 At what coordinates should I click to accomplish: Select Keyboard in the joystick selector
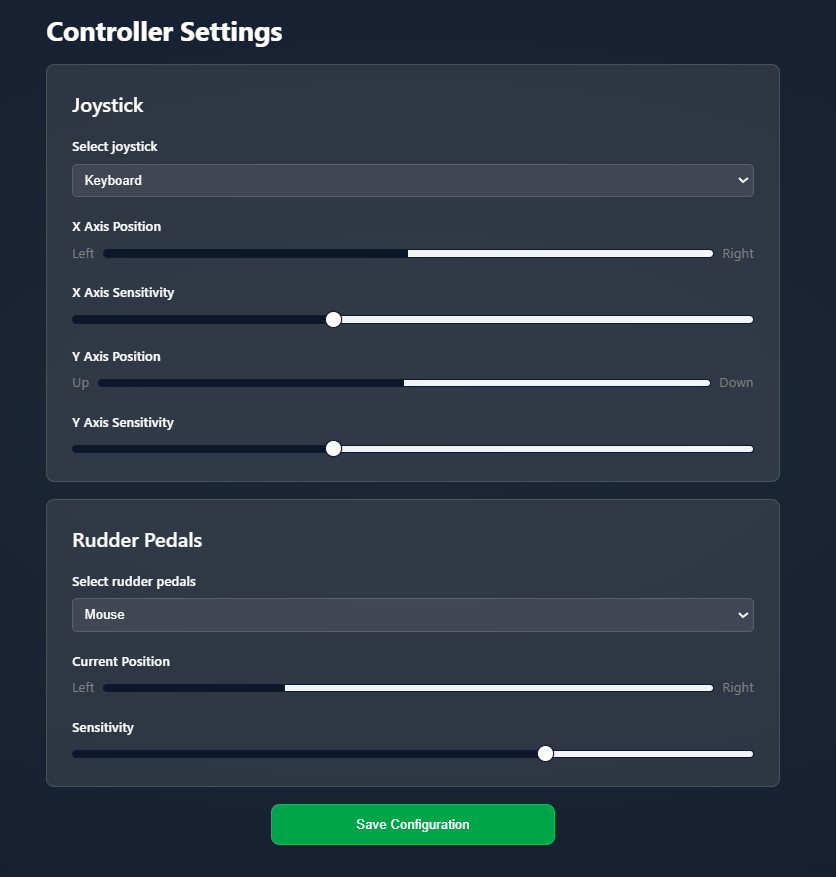[x=412, y=180]
